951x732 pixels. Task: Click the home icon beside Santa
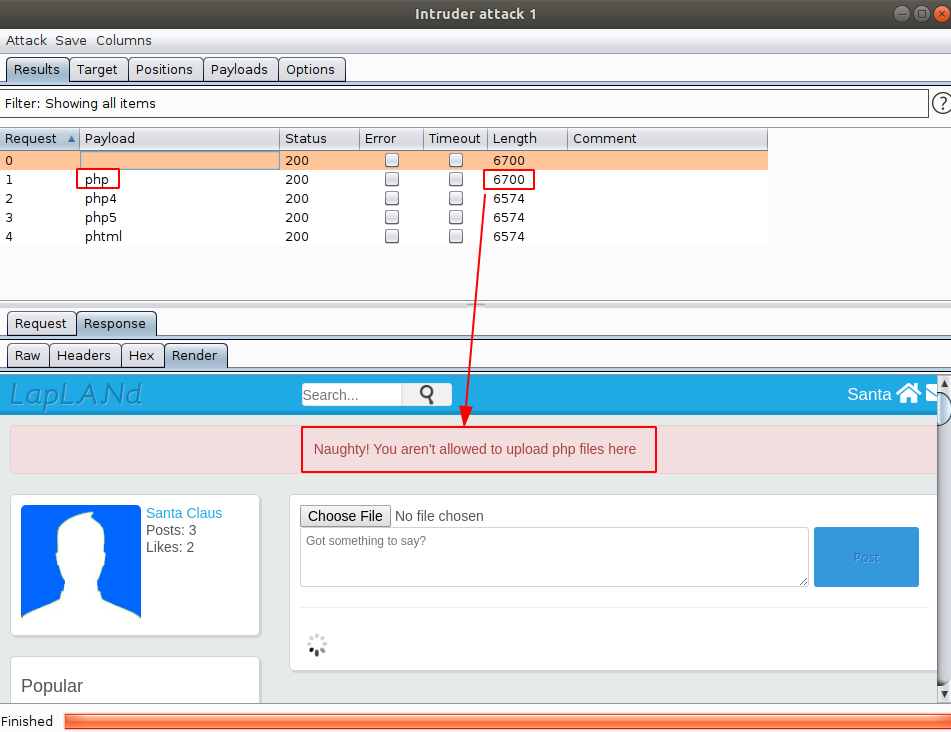coord(908,393)
